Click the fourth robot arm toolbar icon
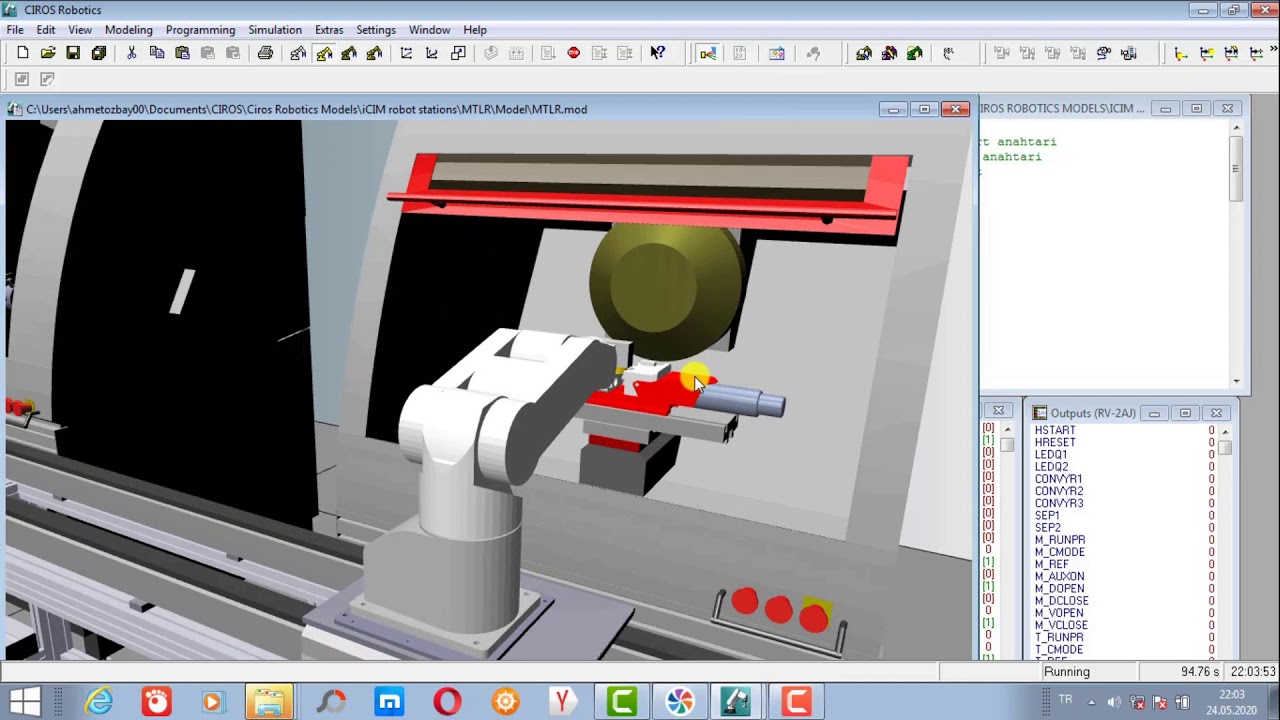This screenshot has width=1280, height=720. [x=374, y=53]
